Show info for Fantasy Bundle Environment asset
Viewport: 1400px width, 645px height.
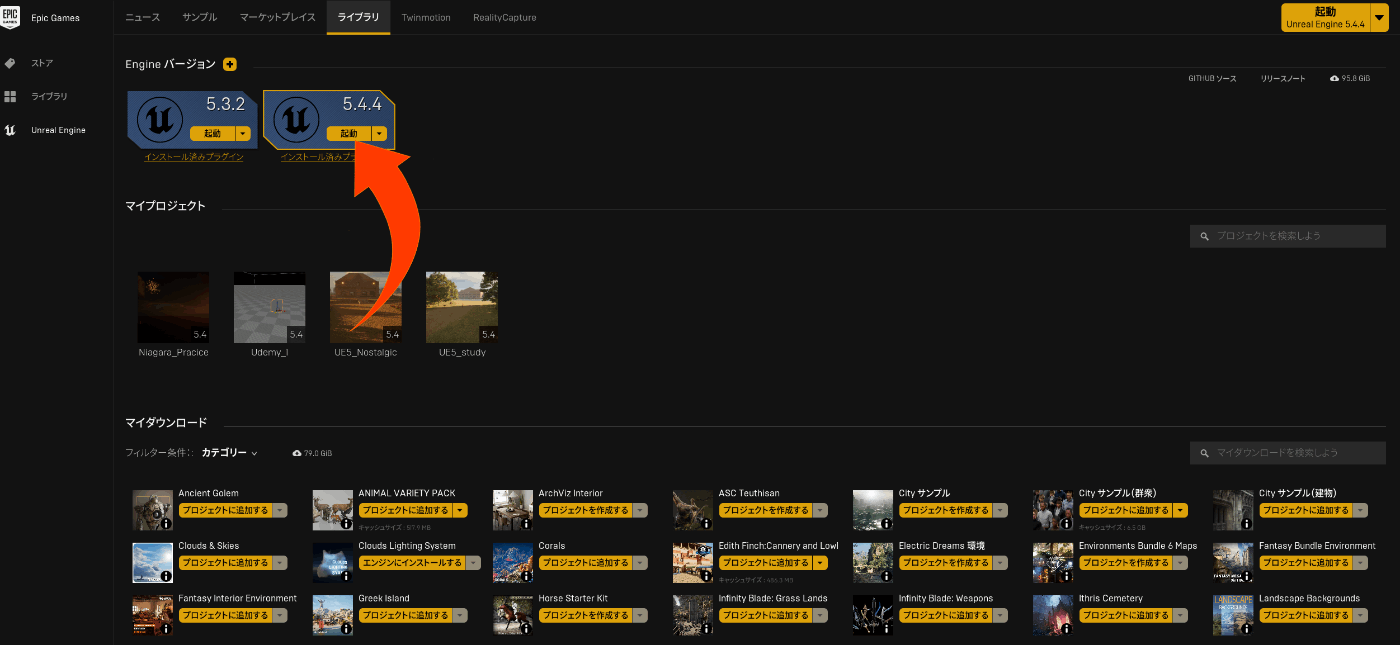1246,576
